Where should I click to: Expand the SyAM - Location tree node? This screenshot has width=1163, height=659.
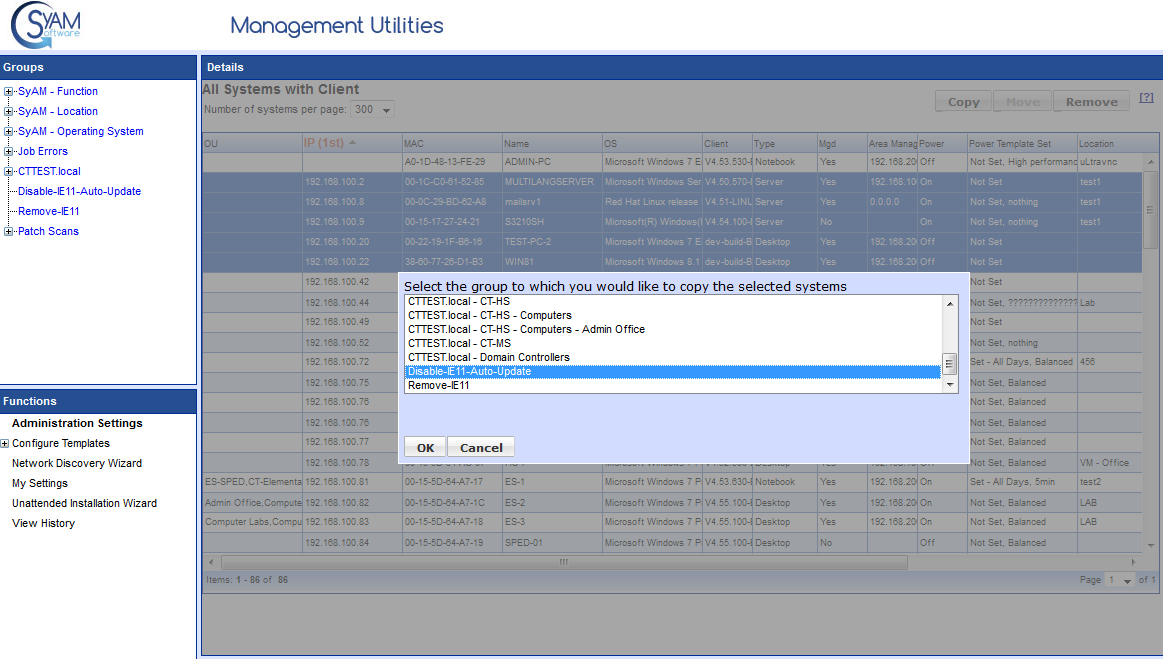click(x=9, y=111)
